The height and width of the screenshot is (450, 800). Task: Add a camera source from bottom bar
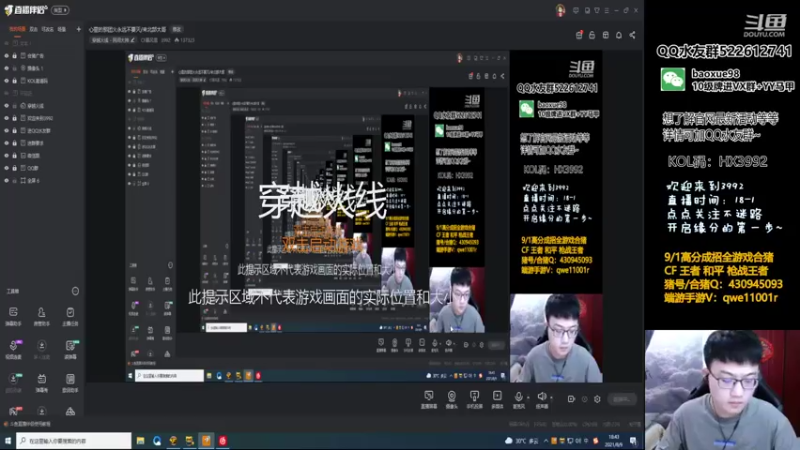[452, 399]
